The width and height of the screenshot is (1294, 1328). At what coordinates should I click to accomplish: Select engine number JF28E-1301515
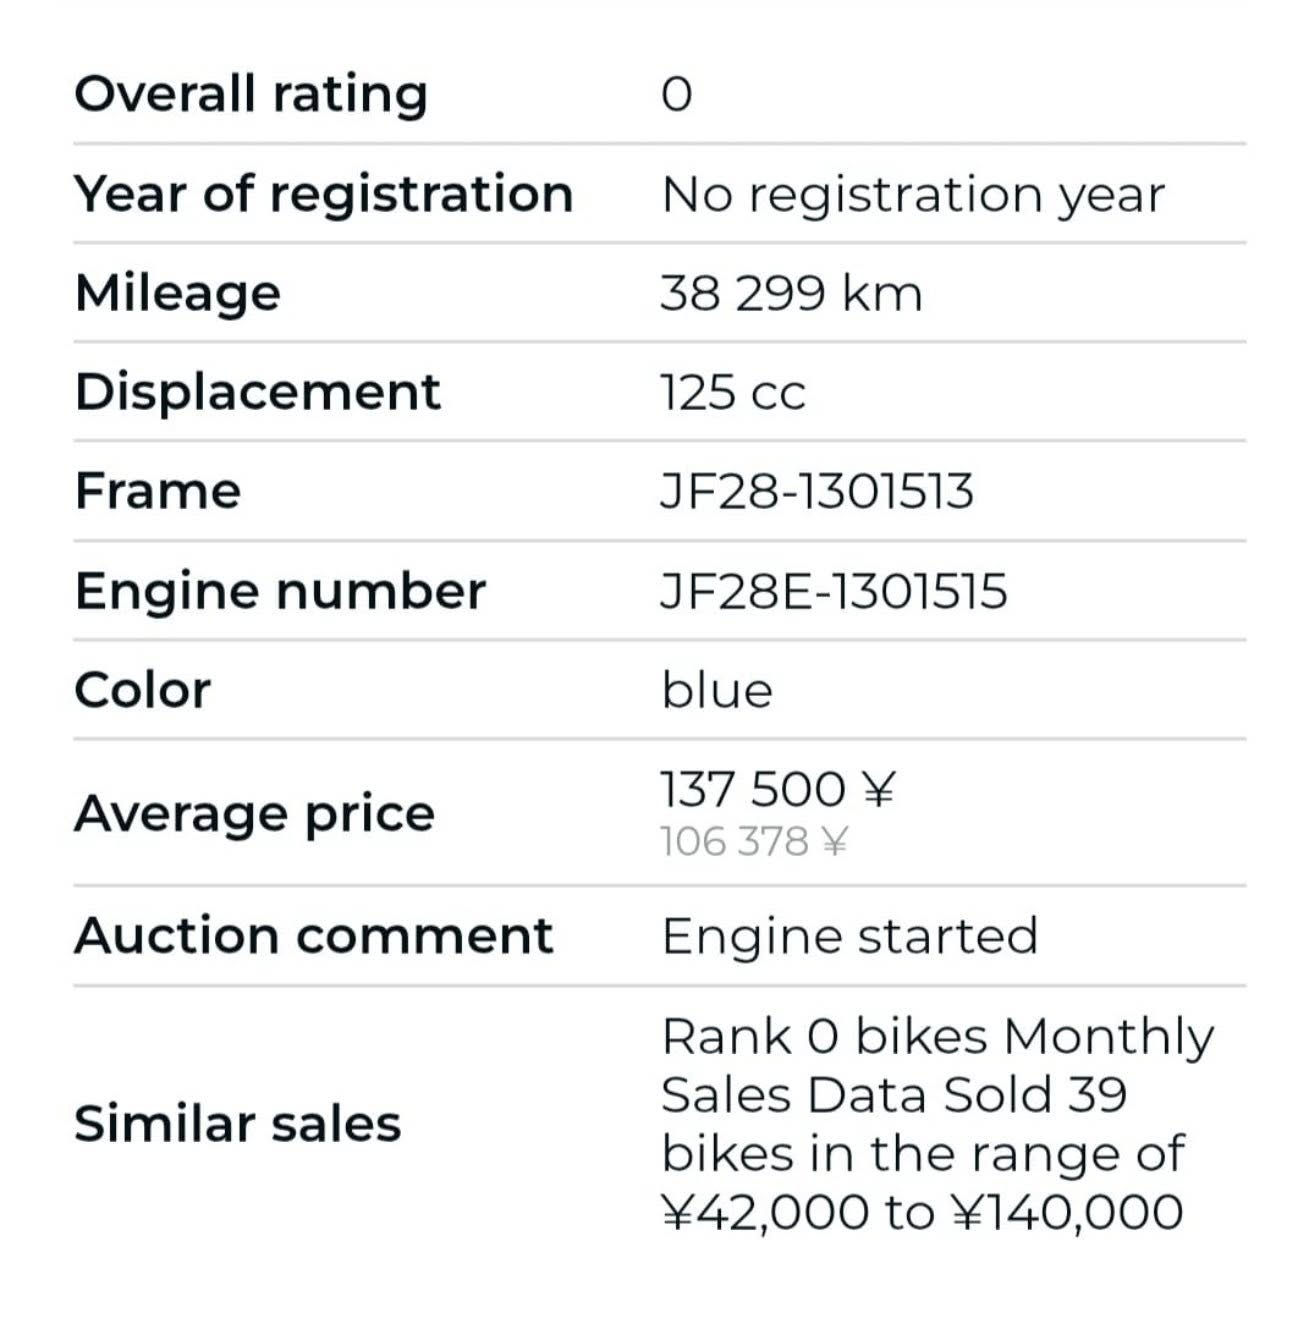pos(833,591)
